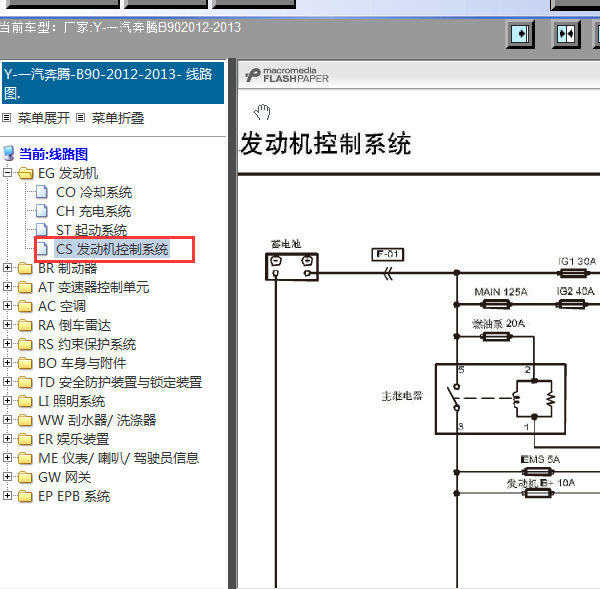The height and width of the screenshot is (589, 600).
Task: Expand the LI 照明系统 node
Action: click(x=7, y=400)
